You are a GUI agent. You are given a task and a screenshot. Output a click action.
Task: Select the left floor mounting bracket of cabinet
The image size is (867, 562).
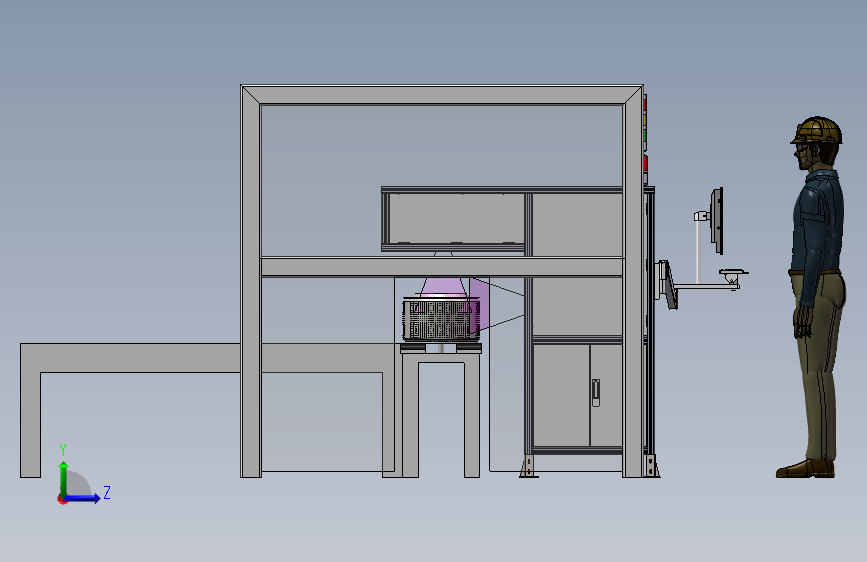pyautogui.click(x=529, y=466)
